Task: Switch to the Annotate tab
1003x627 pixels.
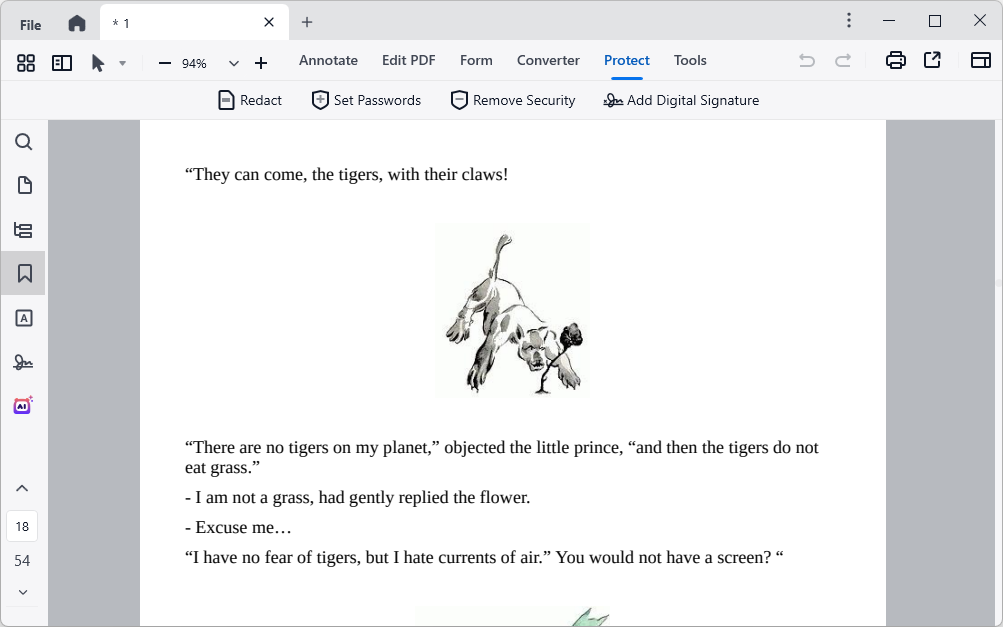Action: pyautogui.click(x=328, y=61)
